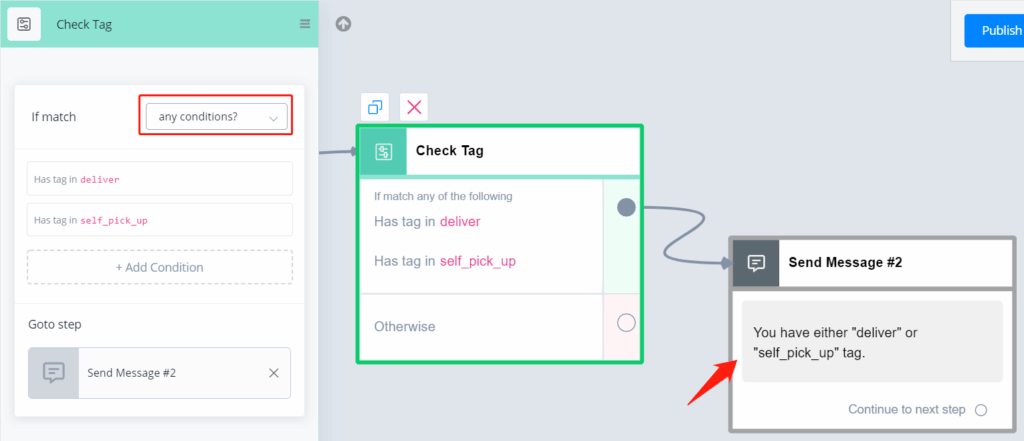Expand the dropdown chevron next to If match
The image size is (1024, 441).
[x=274, y=118]
